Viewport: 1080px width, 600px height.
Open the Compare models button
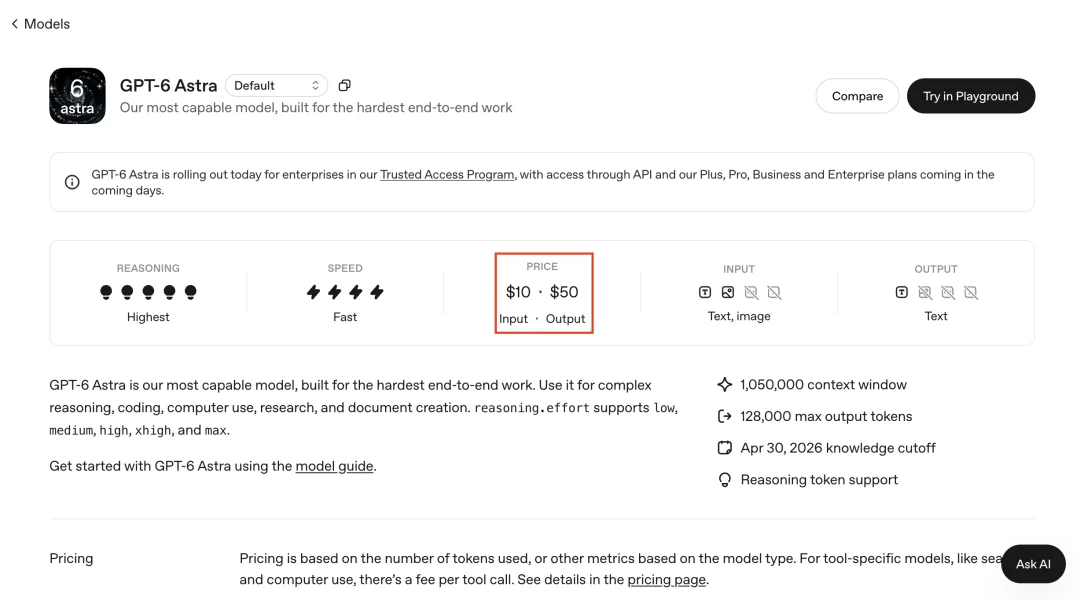point(858,96)
